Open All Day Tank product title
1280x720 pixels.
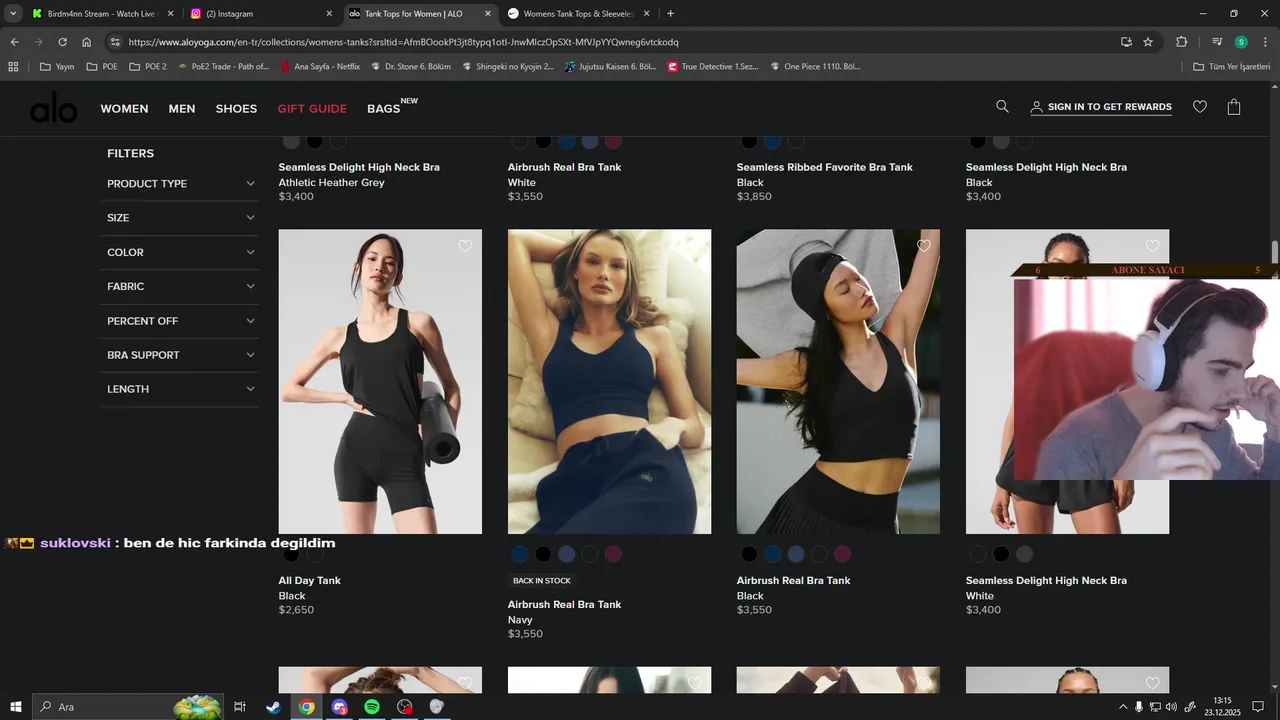click(x=310, y=580)
